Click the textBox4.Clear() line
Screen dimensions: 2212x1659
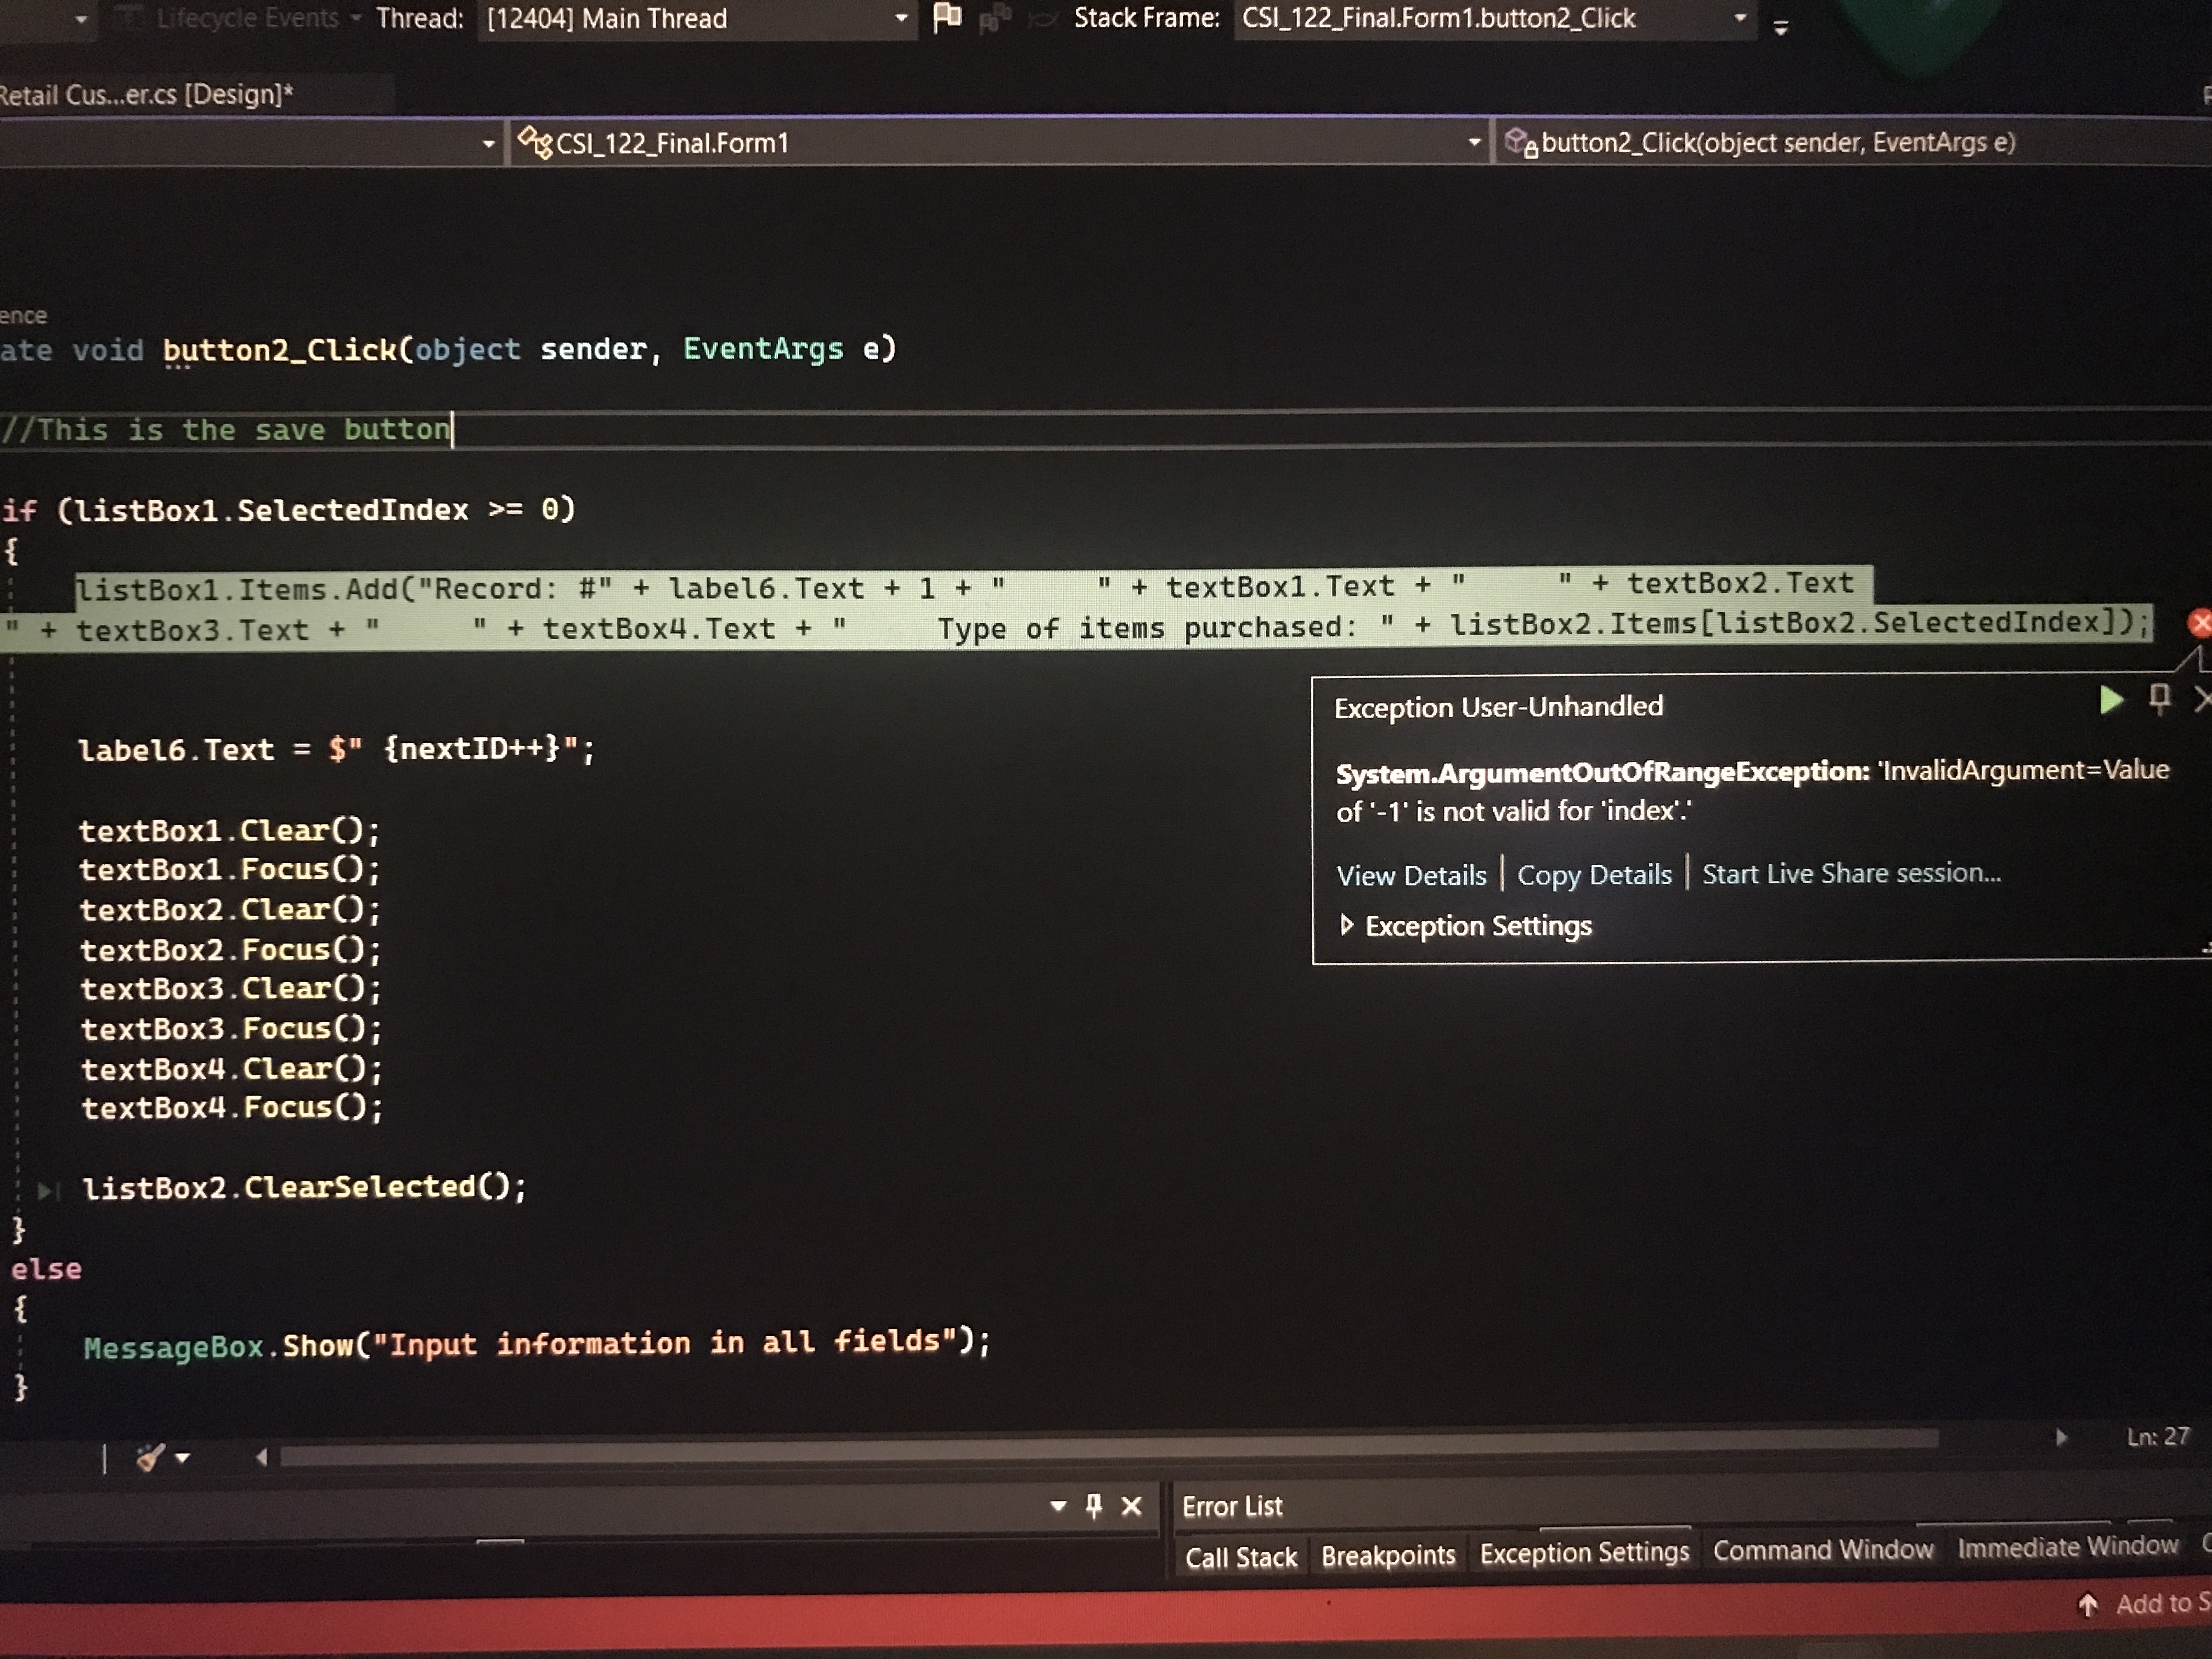(232, 1069)
